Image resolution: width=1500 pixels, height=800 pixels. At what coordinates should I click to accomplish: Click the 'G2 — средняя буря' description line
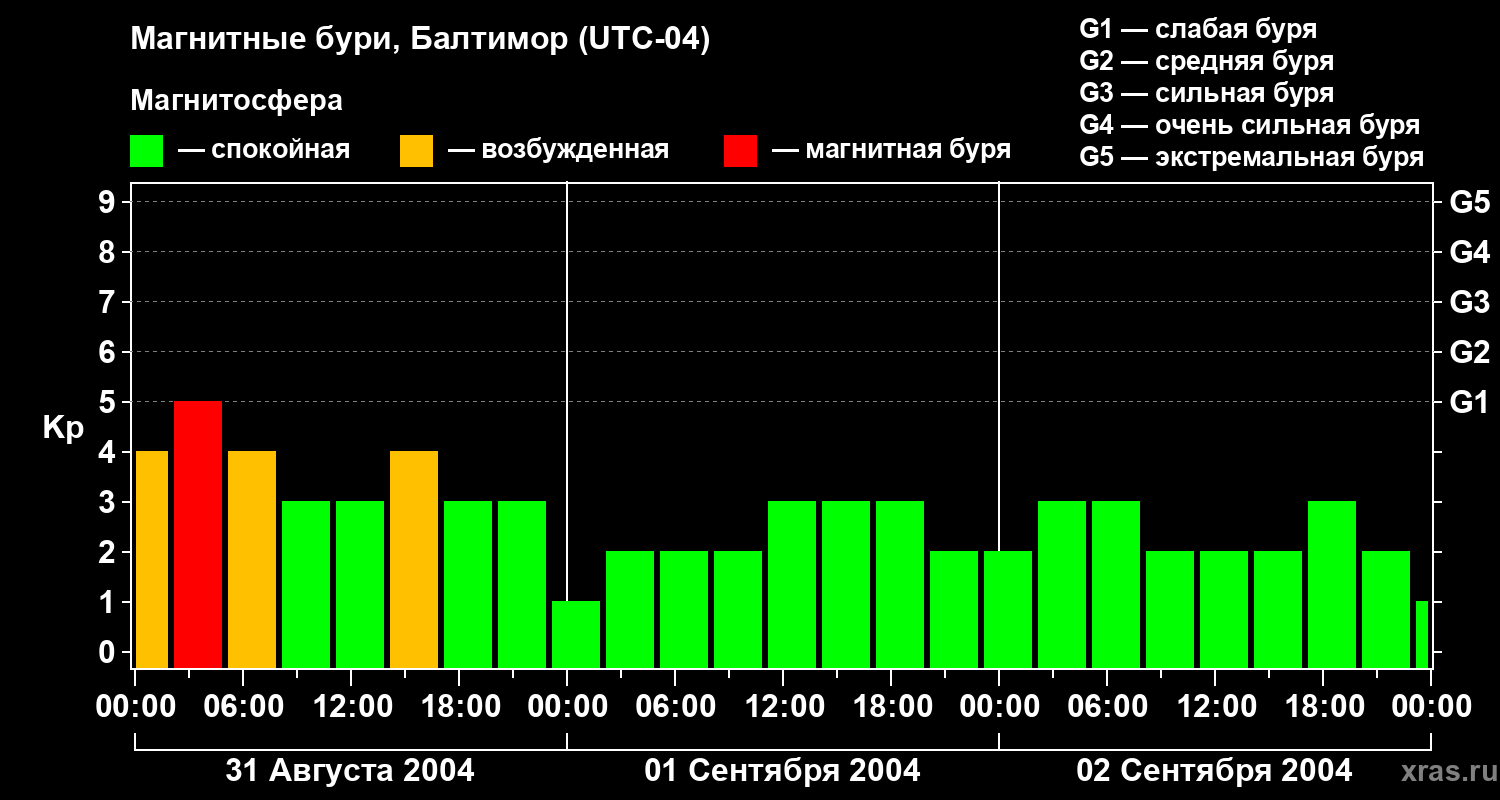[x=1206, y=61]
